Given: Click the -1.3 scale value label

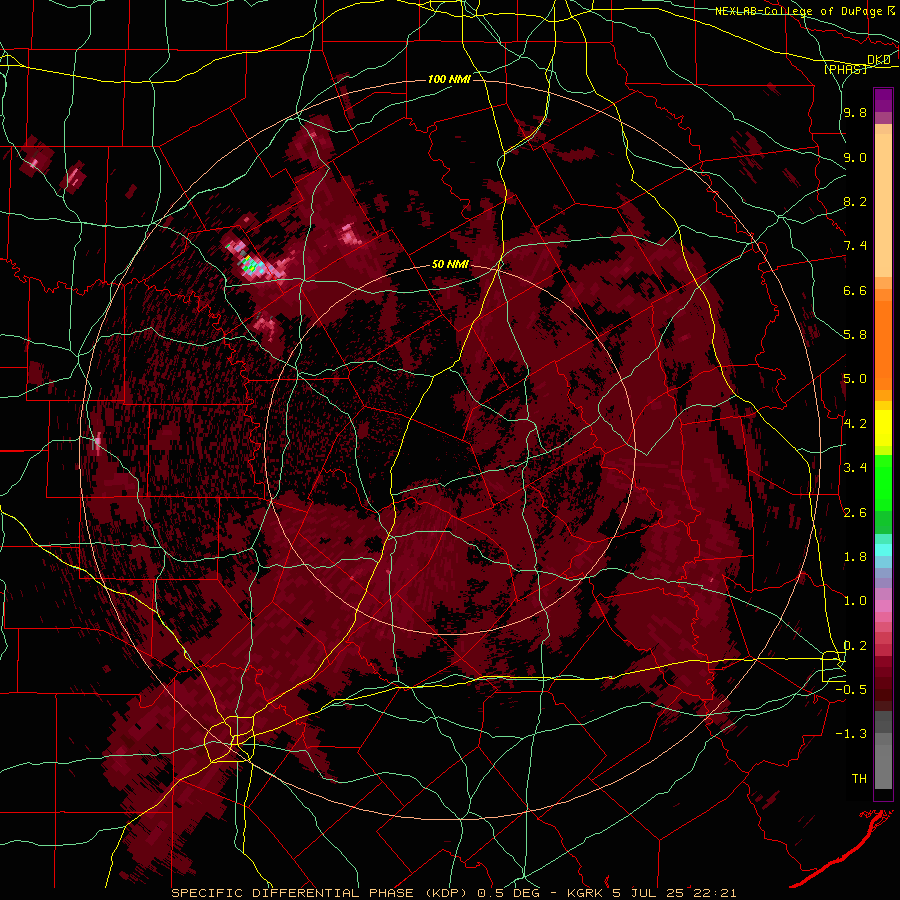Looking at the screenshot, I should pos(851,734).
